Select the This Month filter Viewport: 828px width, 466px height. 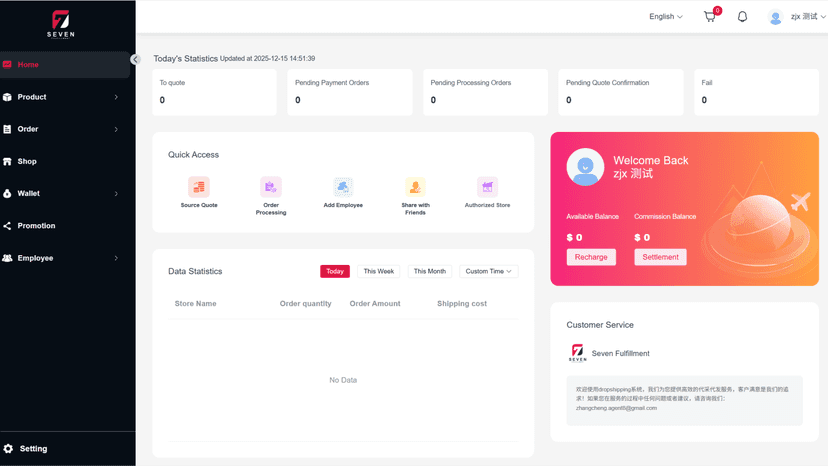point(429,271)
